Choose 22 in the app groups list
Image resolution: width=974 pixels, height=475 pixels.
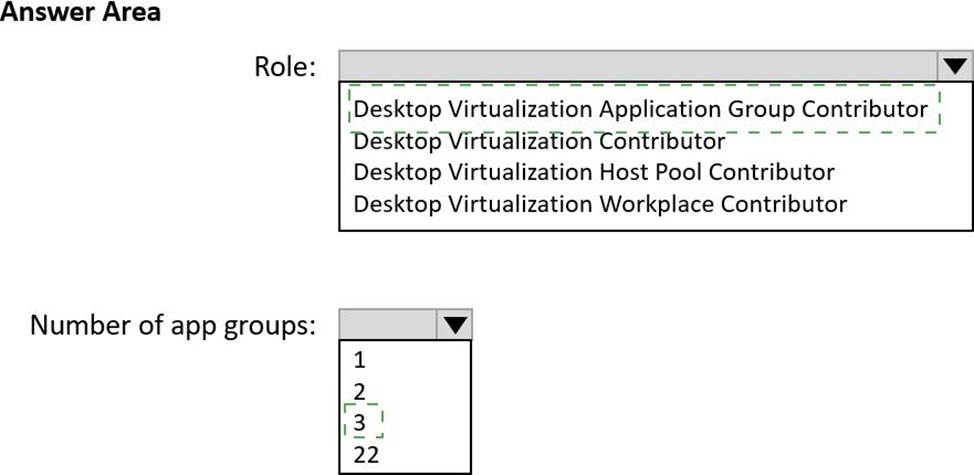pos(366,455)
